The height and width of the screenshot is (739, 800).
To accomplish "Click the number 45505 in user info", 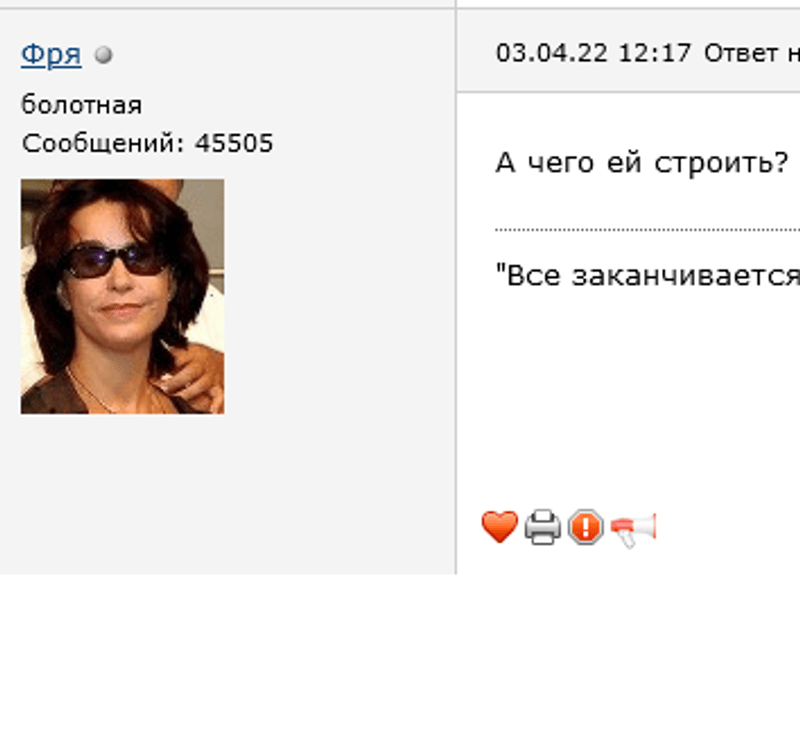I will 234,143.
